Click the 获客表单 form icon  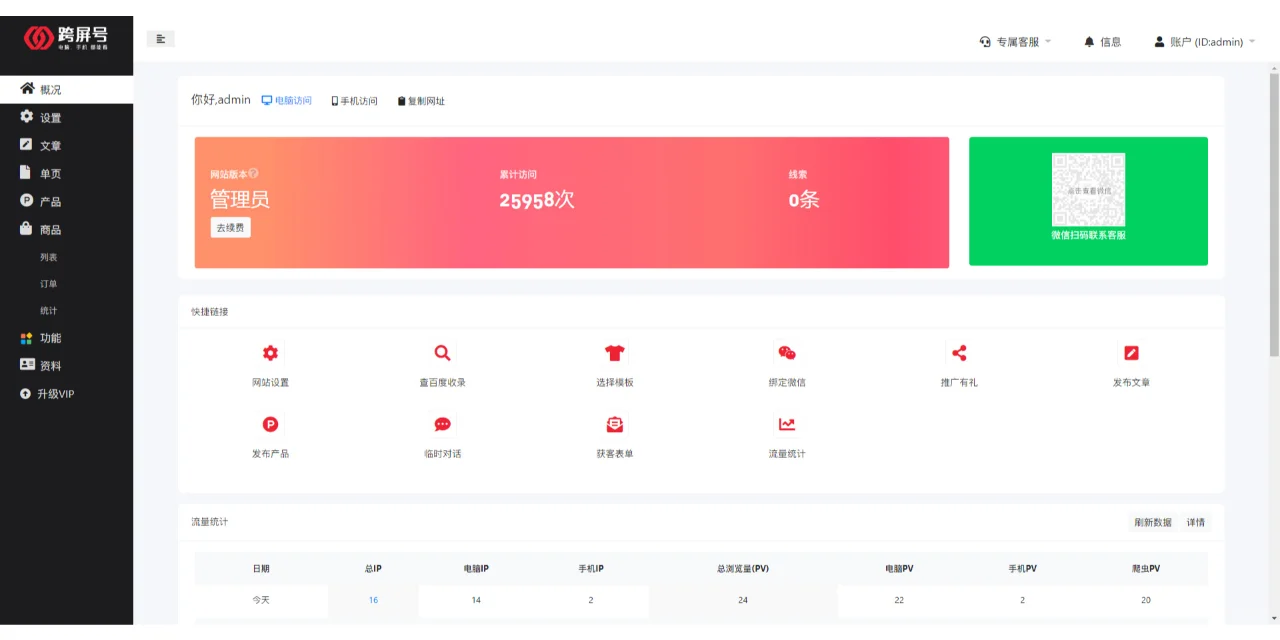pyautogui.click(x=614, y=424)
